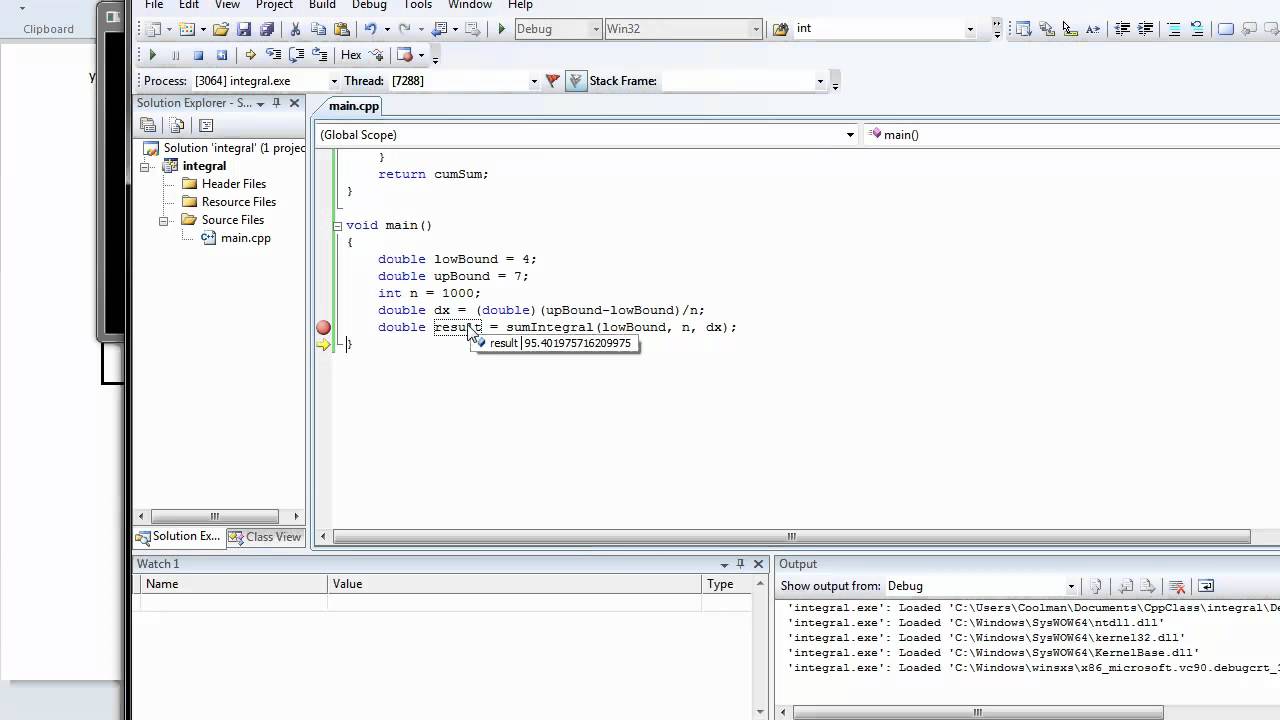Select the Resource Files folder
This screenshot has height=720, width=1280.
(x=239, y=202)
